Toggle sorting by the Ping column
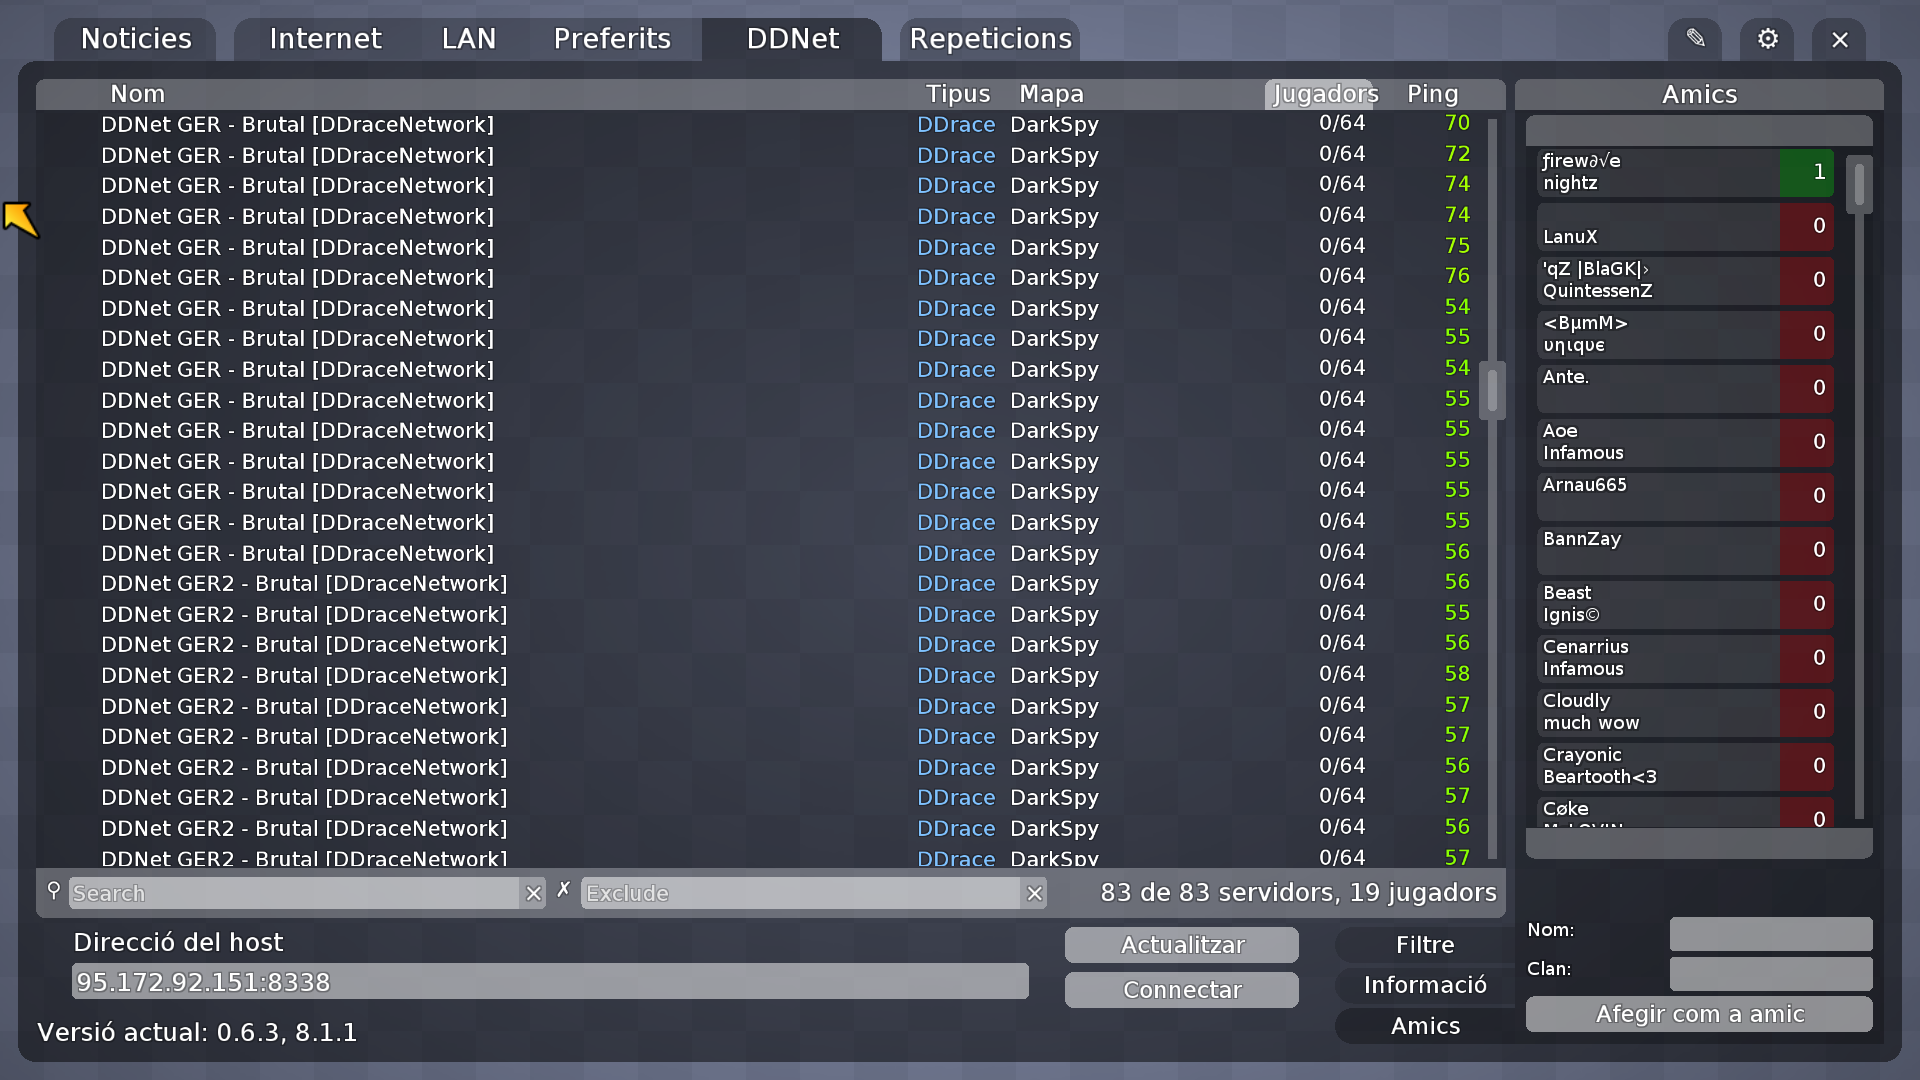 (1432, 93)
